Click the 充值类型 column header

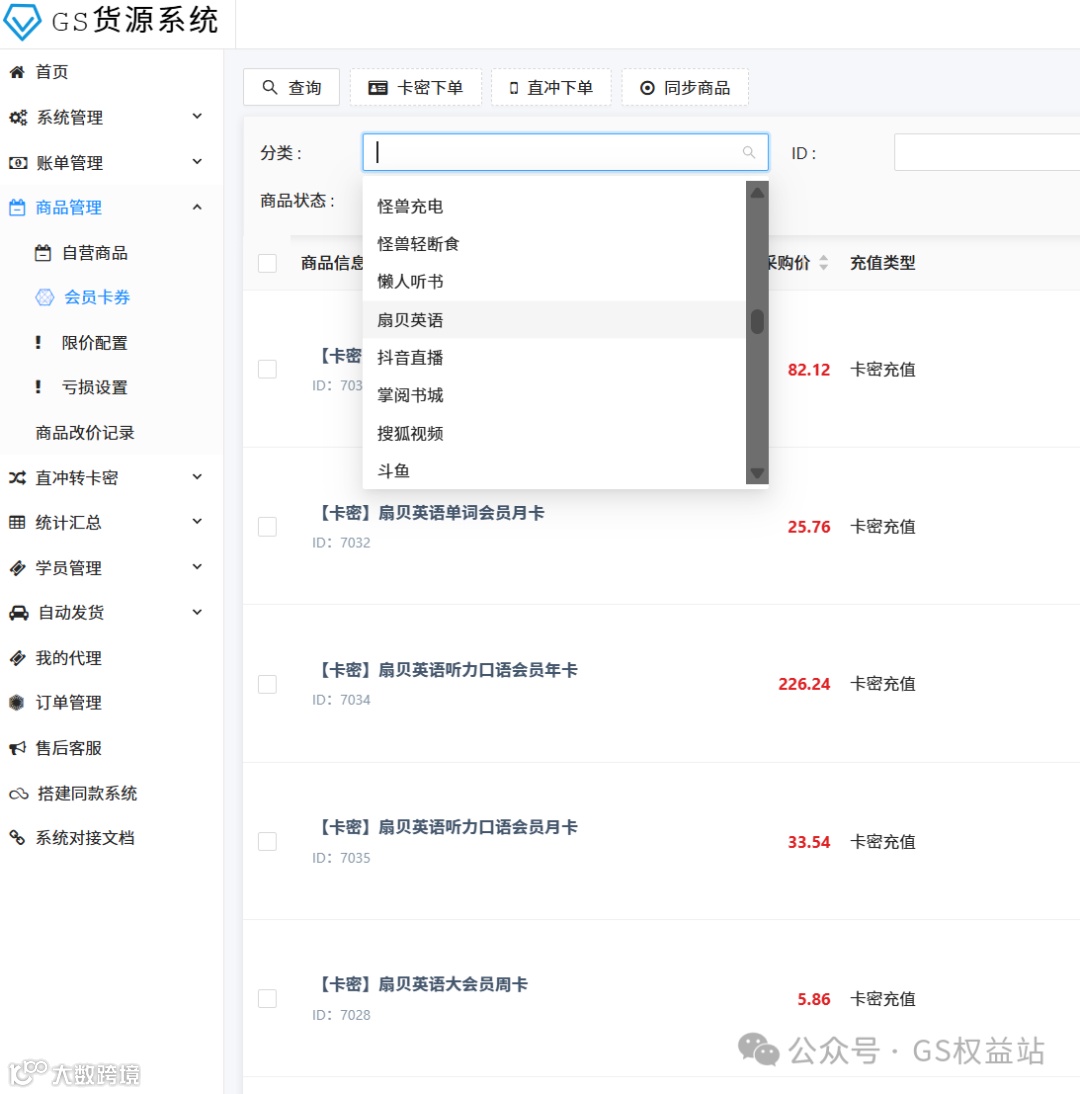tap(883, 263)
